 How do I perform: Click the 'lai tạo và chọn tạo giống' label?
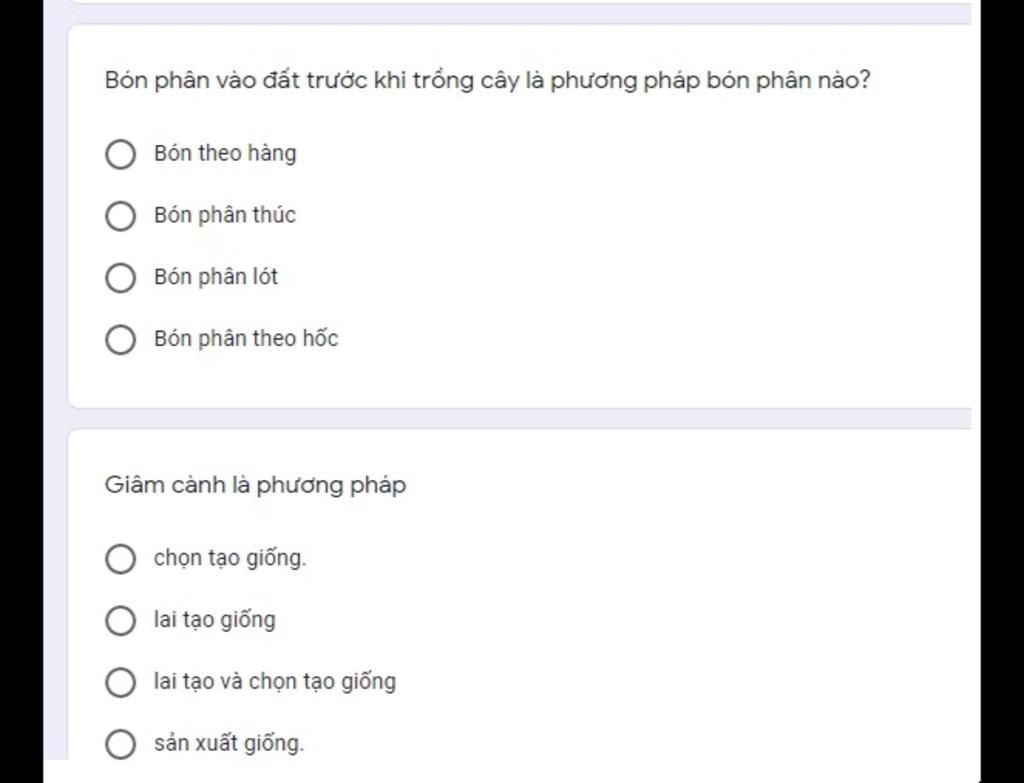275,682
